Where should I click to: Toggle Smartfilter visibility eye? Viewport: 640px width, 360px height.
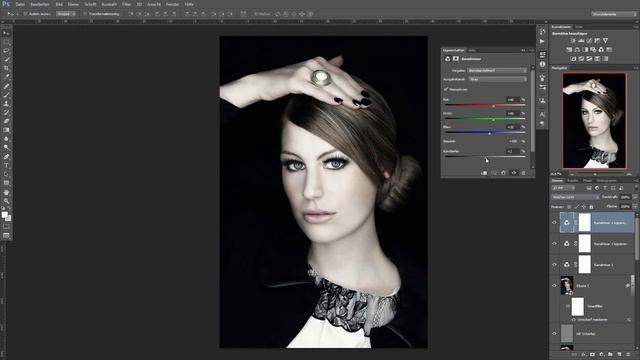coord(567,306)
